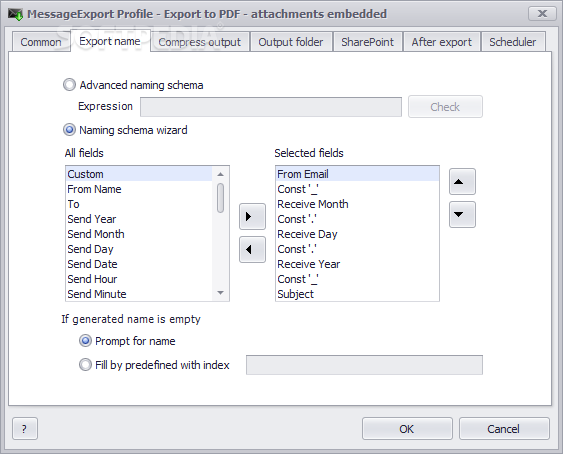Click the MessageExport title bar icon
This screenshot has width=563, height=454.
(15, 14)
